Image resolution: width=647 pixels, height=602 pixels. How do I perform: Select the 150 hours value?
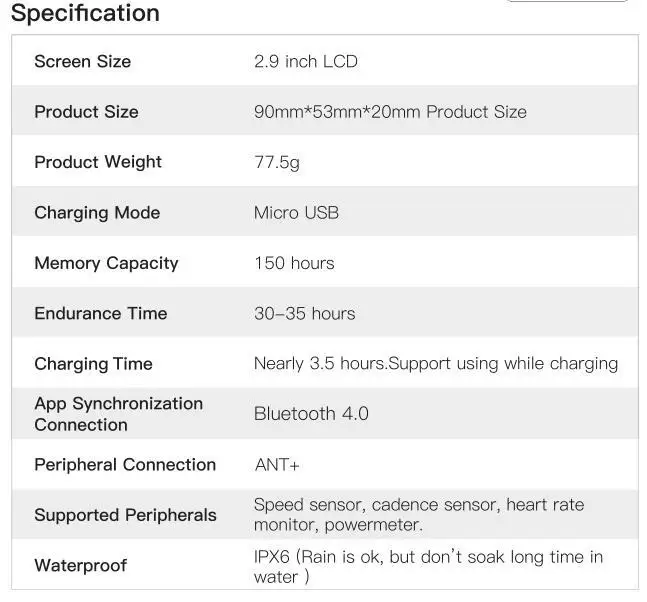tap(294, 263)
